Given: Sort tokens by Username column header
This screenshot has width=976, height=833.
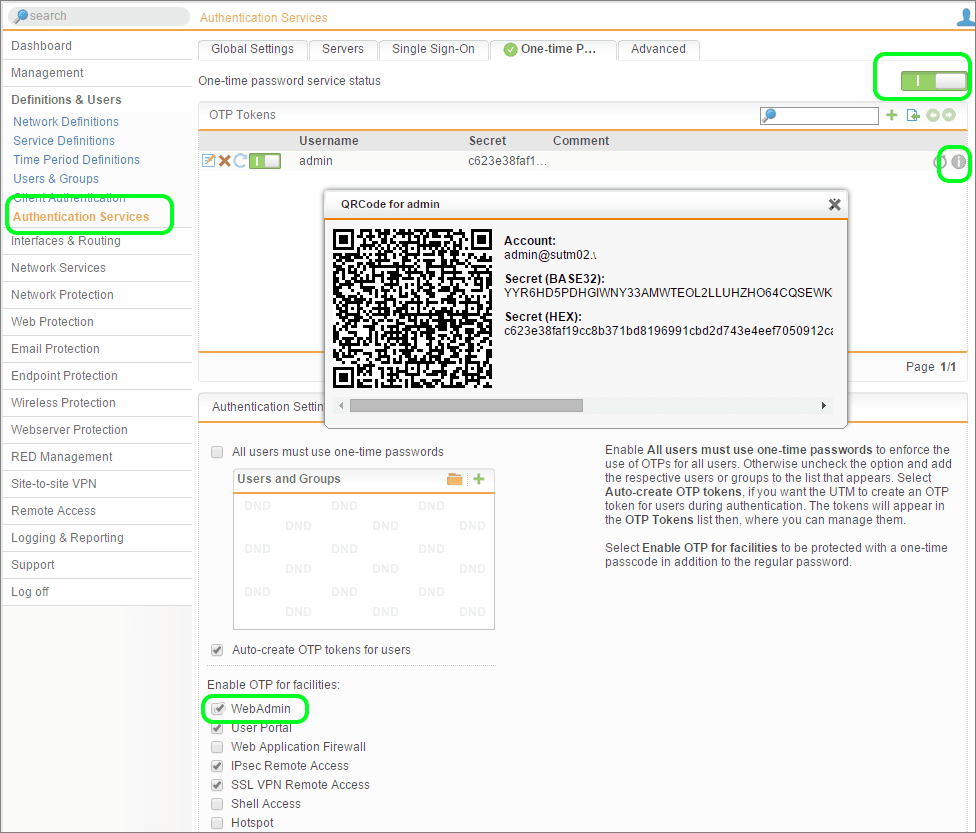Looking at the screenshot, I should click(x=329, y=141).
